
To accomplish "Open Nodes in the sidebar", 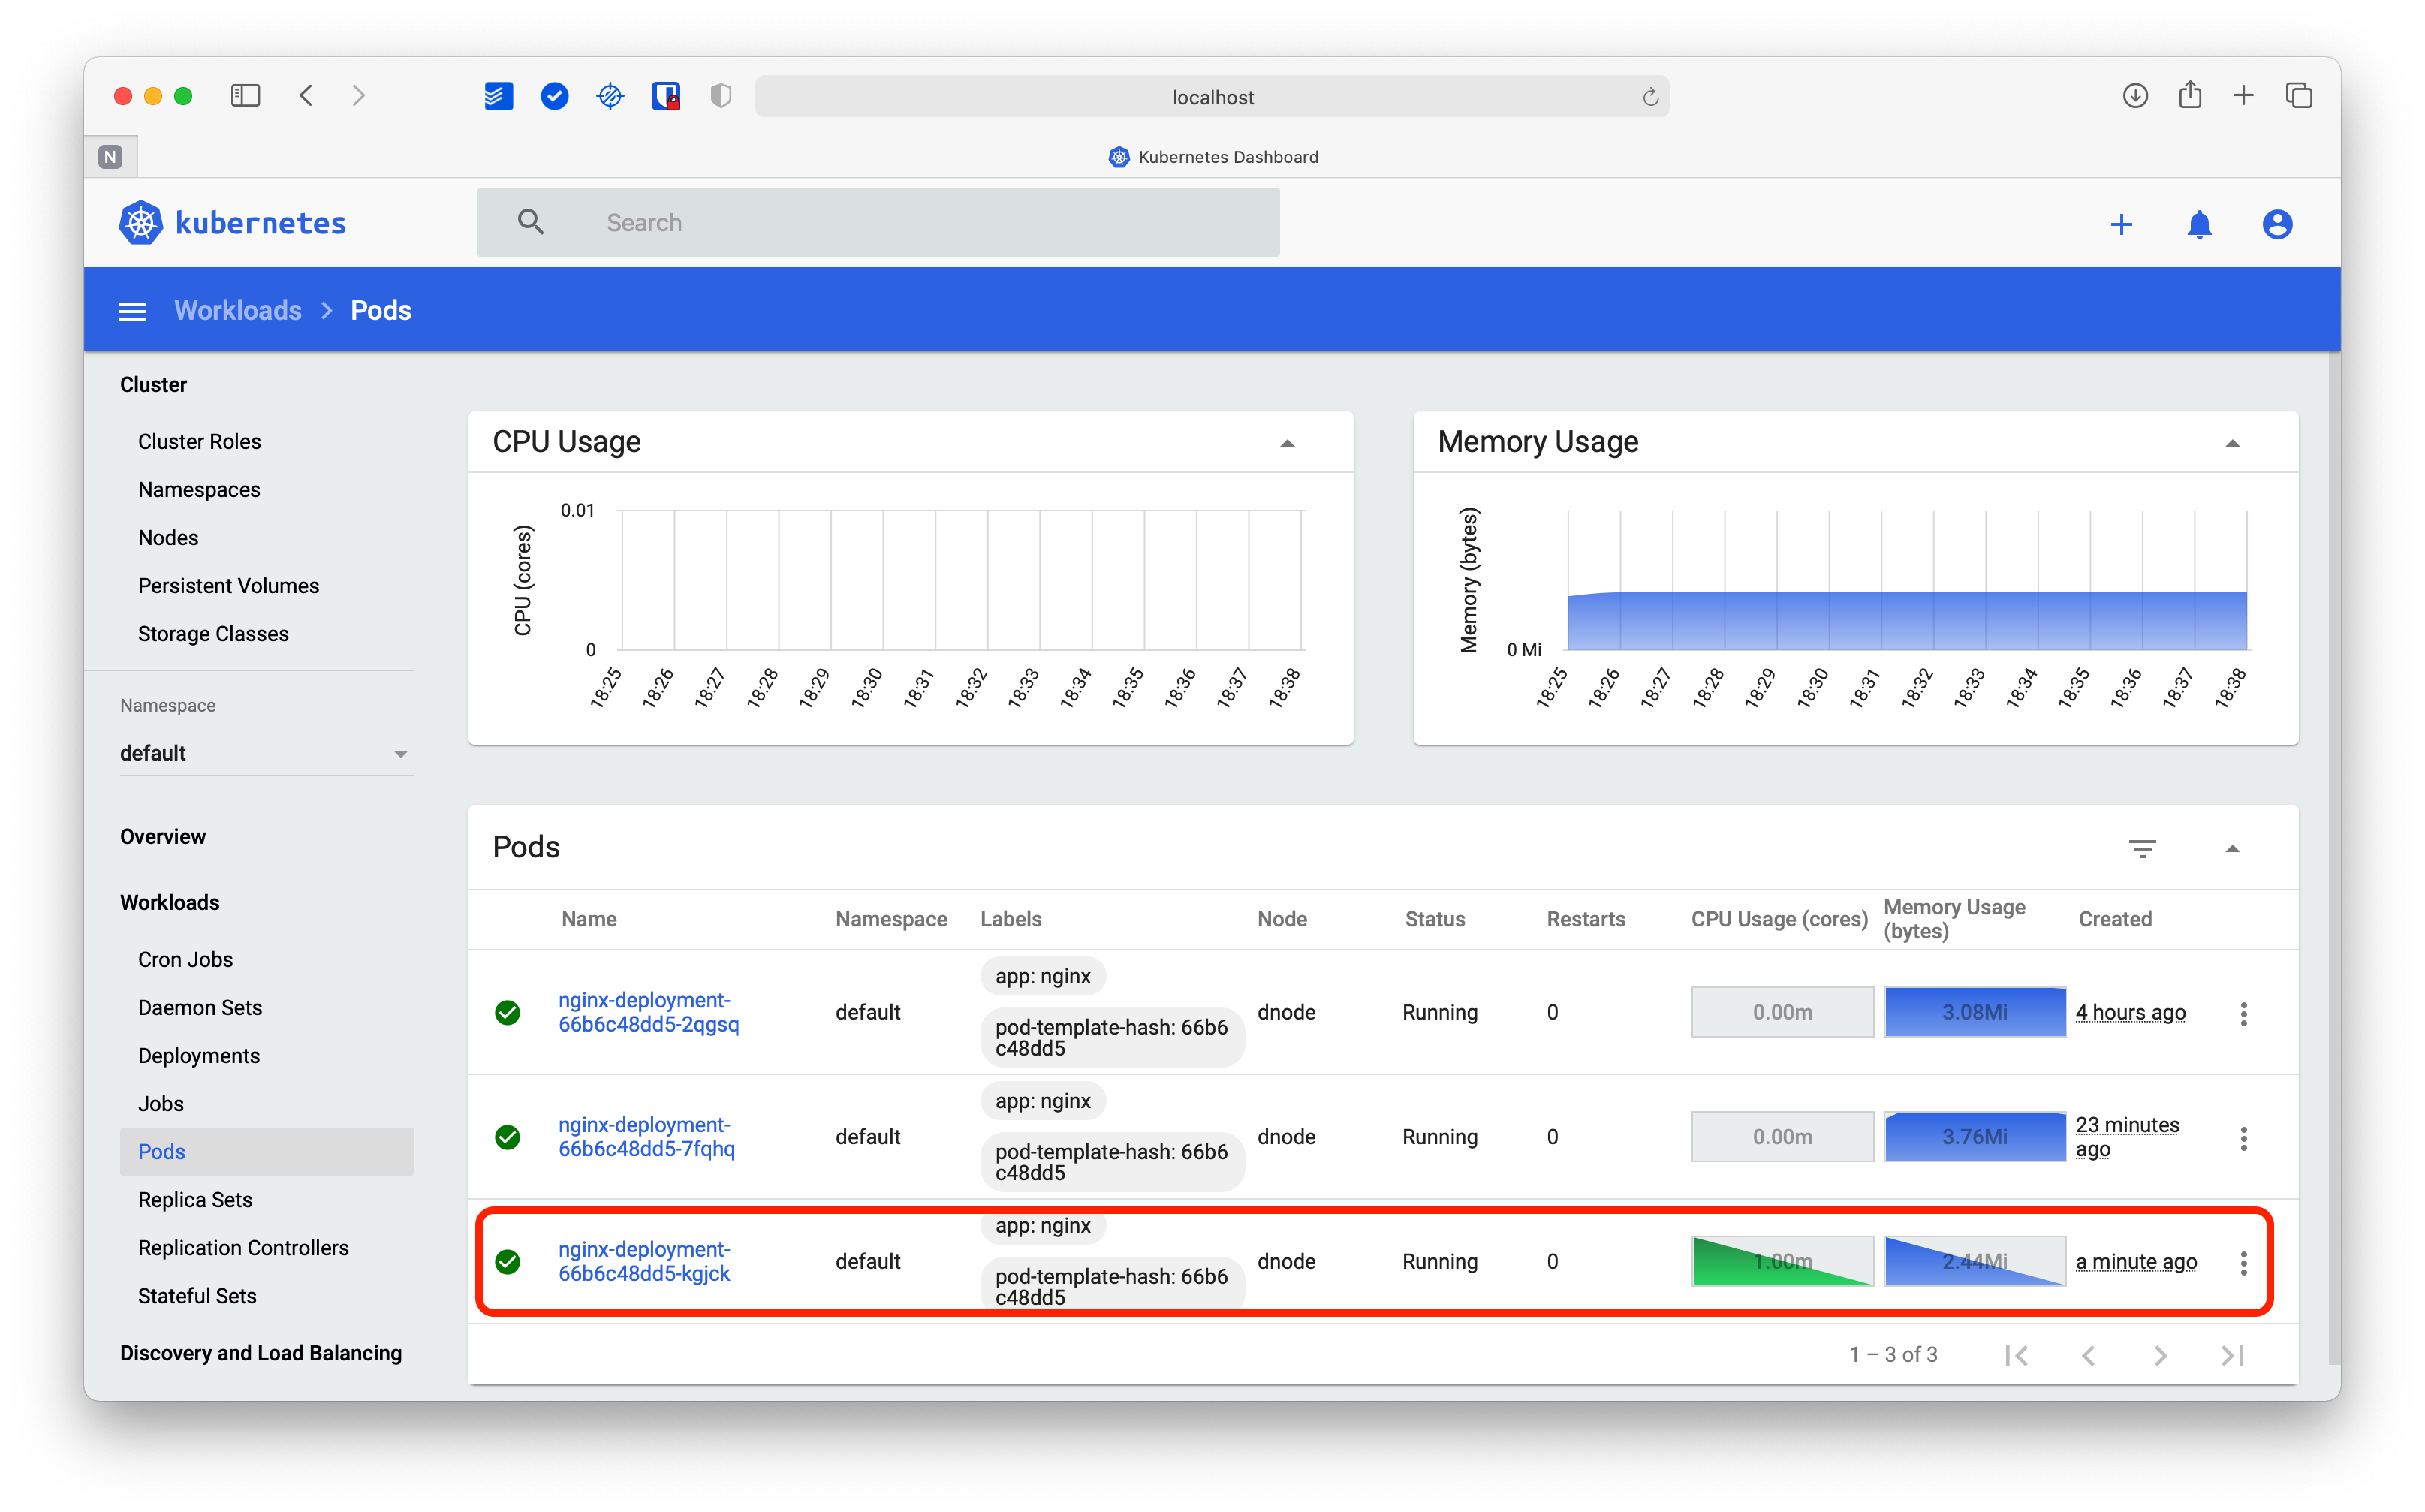I will click(x=168, y=538).
